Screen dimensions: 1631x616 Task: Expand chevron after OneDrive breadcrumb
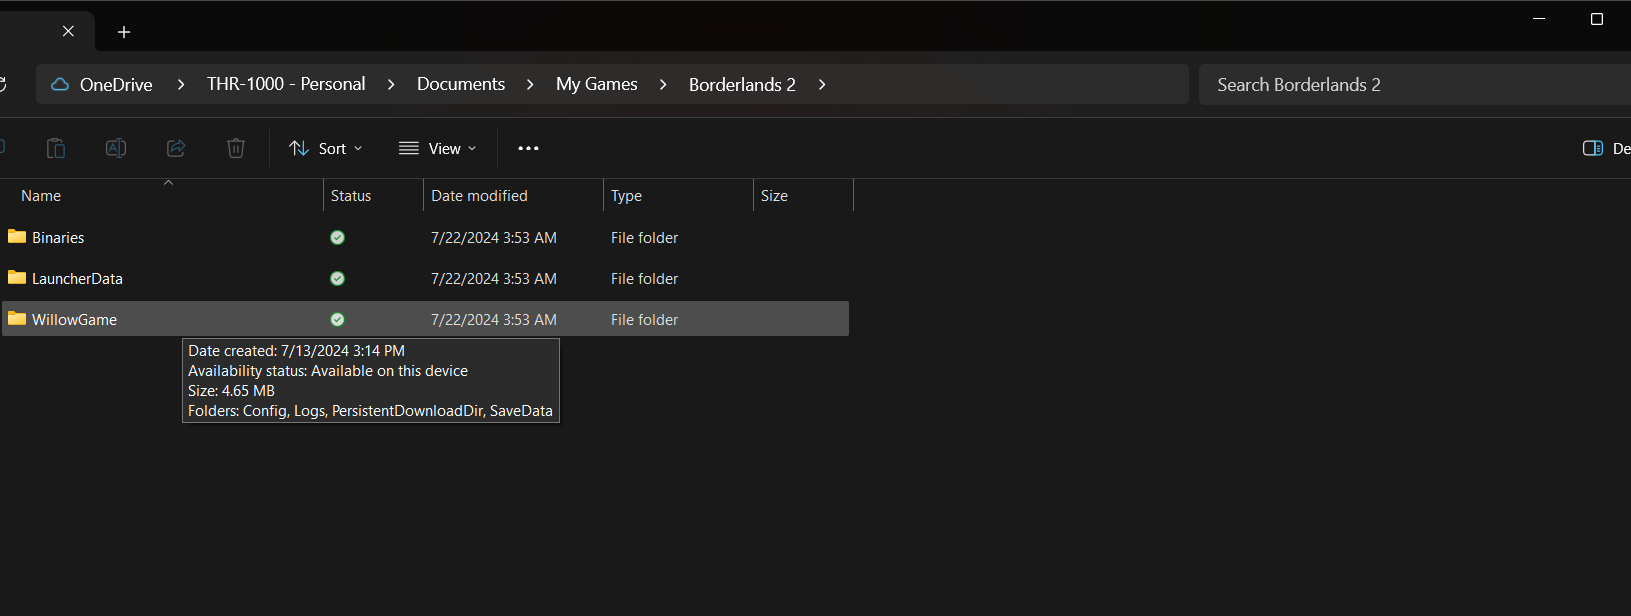180,85
